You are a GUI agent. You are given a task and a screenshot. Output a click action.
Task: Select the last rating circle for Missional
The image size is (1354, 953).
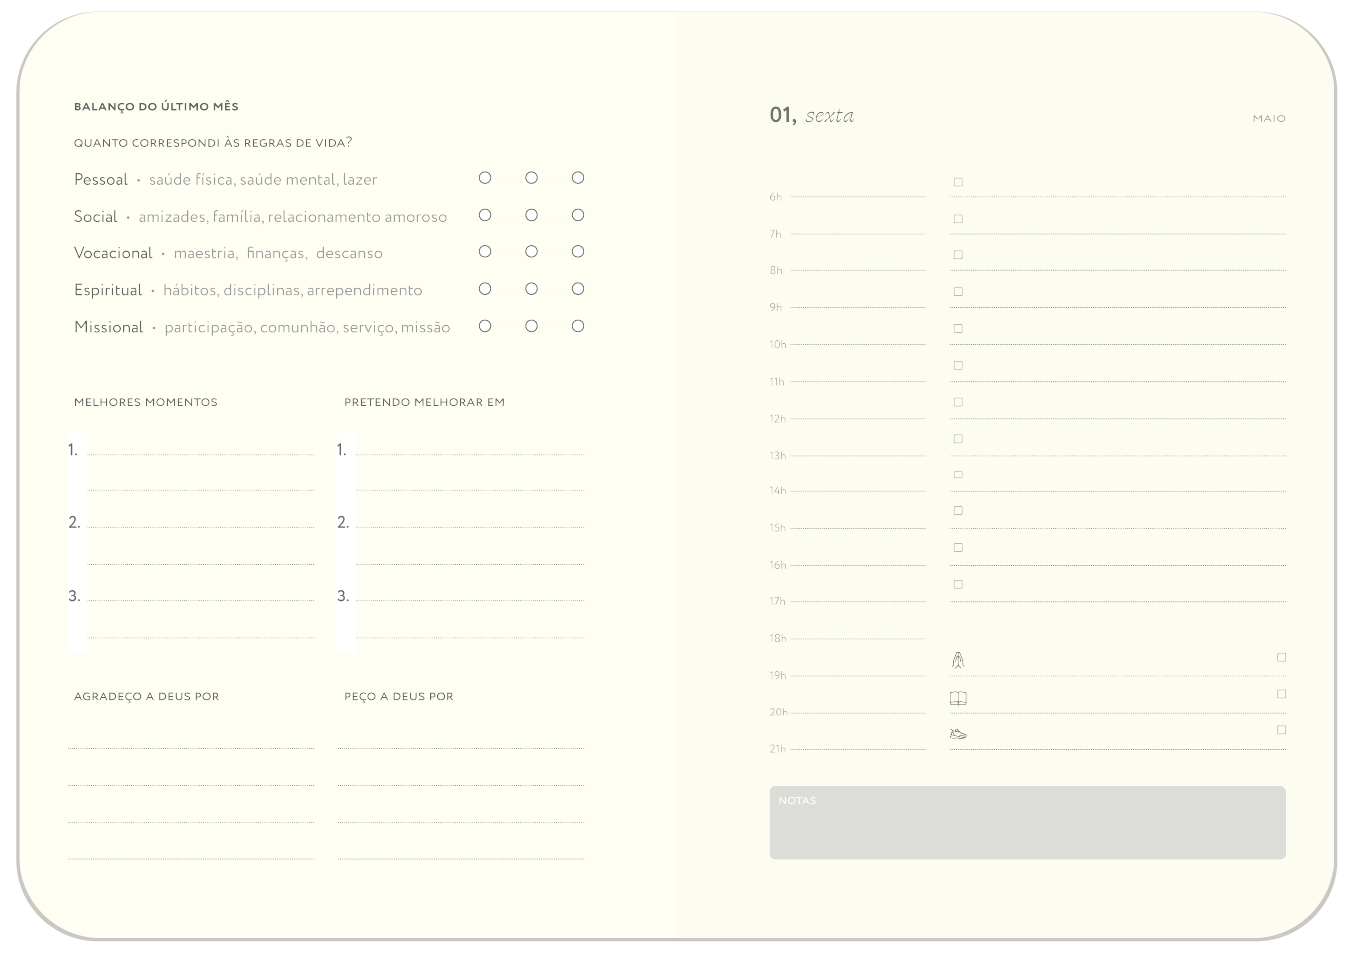578,326
